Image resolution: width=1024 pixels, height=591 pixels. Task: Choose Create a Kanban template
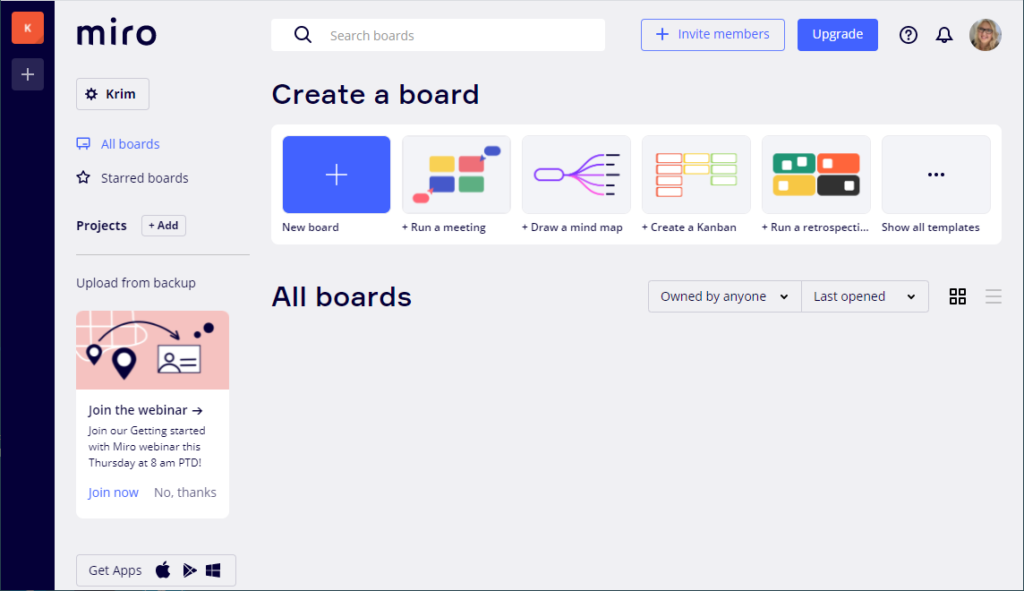coord(696,174)
